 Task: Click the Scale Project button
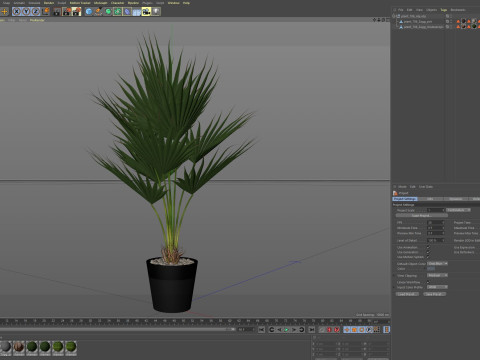422,216
